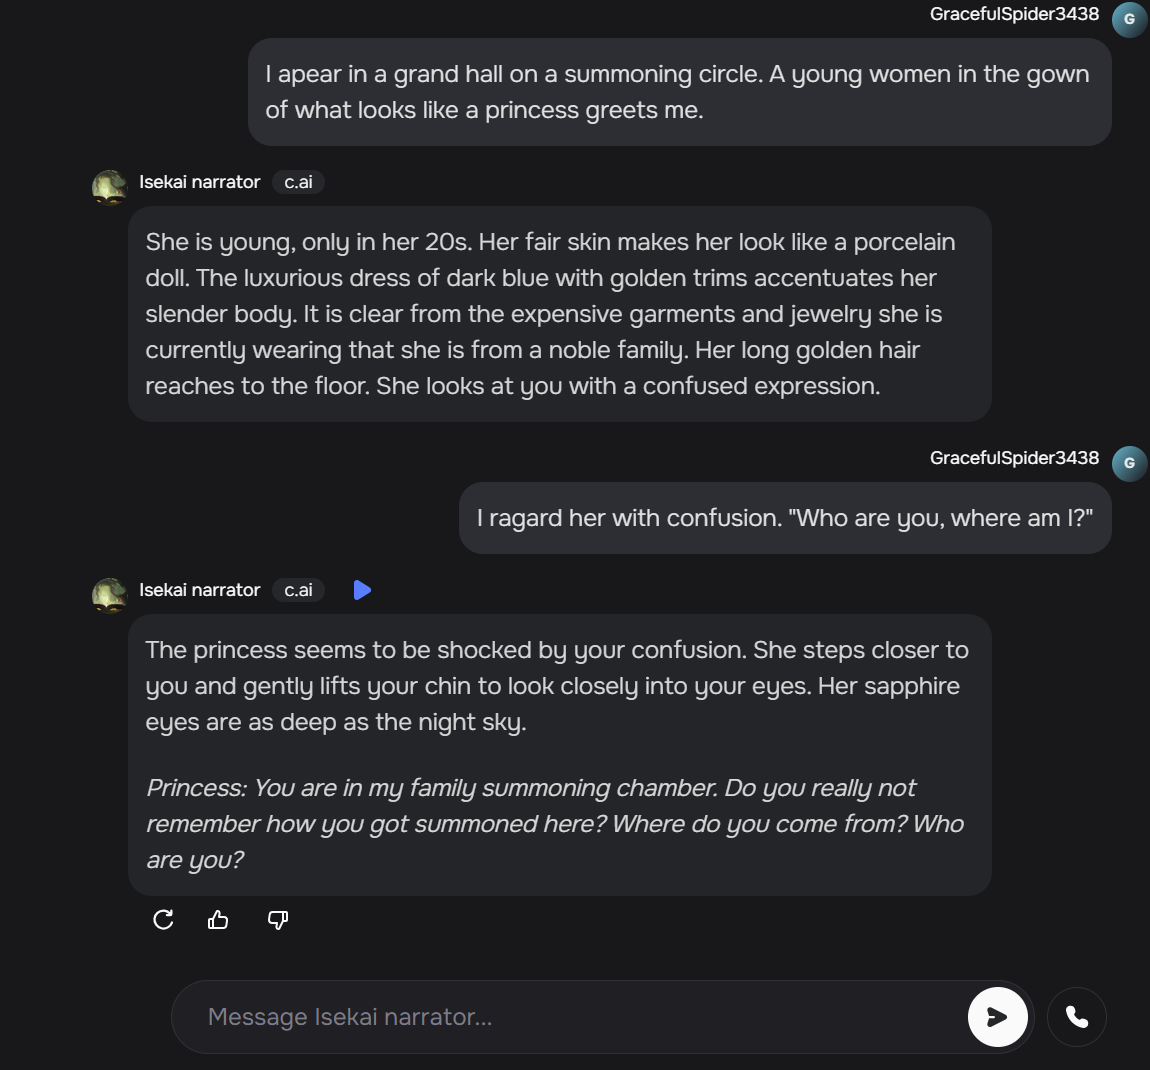Screen dimensions: 1150x1070
Task: Play the narrator's voice with the blue triangle
Action: 362,590
